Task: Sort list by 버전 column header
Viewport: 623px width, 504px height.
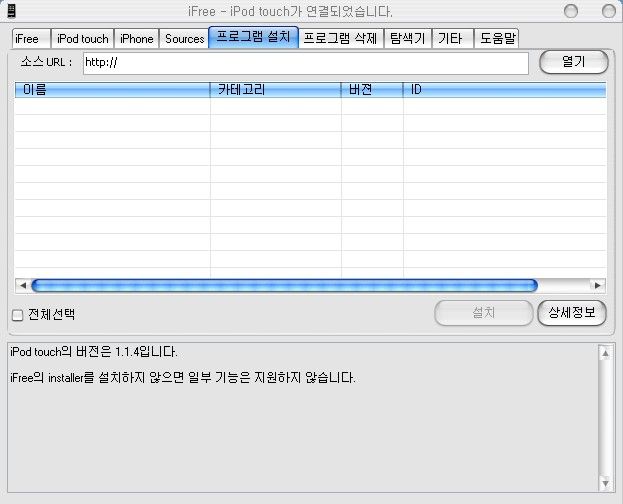Action: [x=372, y=89]
